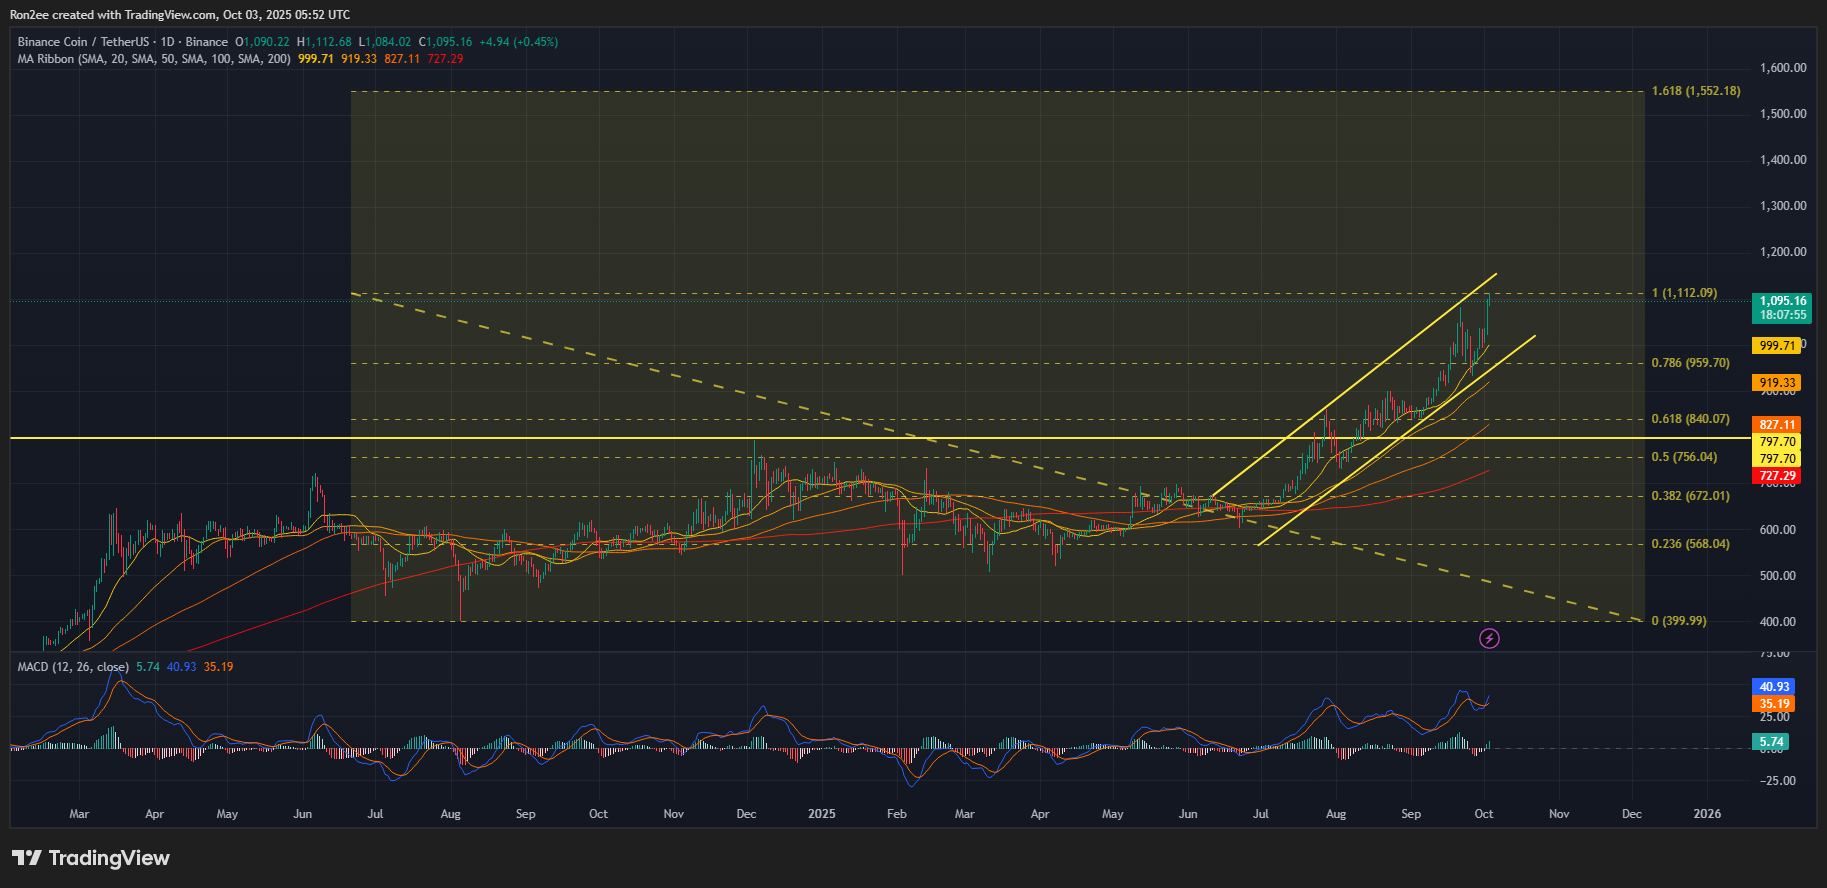Viewport: 1827px width, 888px height.
Task: Select the 0.786 (959.70) Fibonacci level label
Action: pos(1690,363)
